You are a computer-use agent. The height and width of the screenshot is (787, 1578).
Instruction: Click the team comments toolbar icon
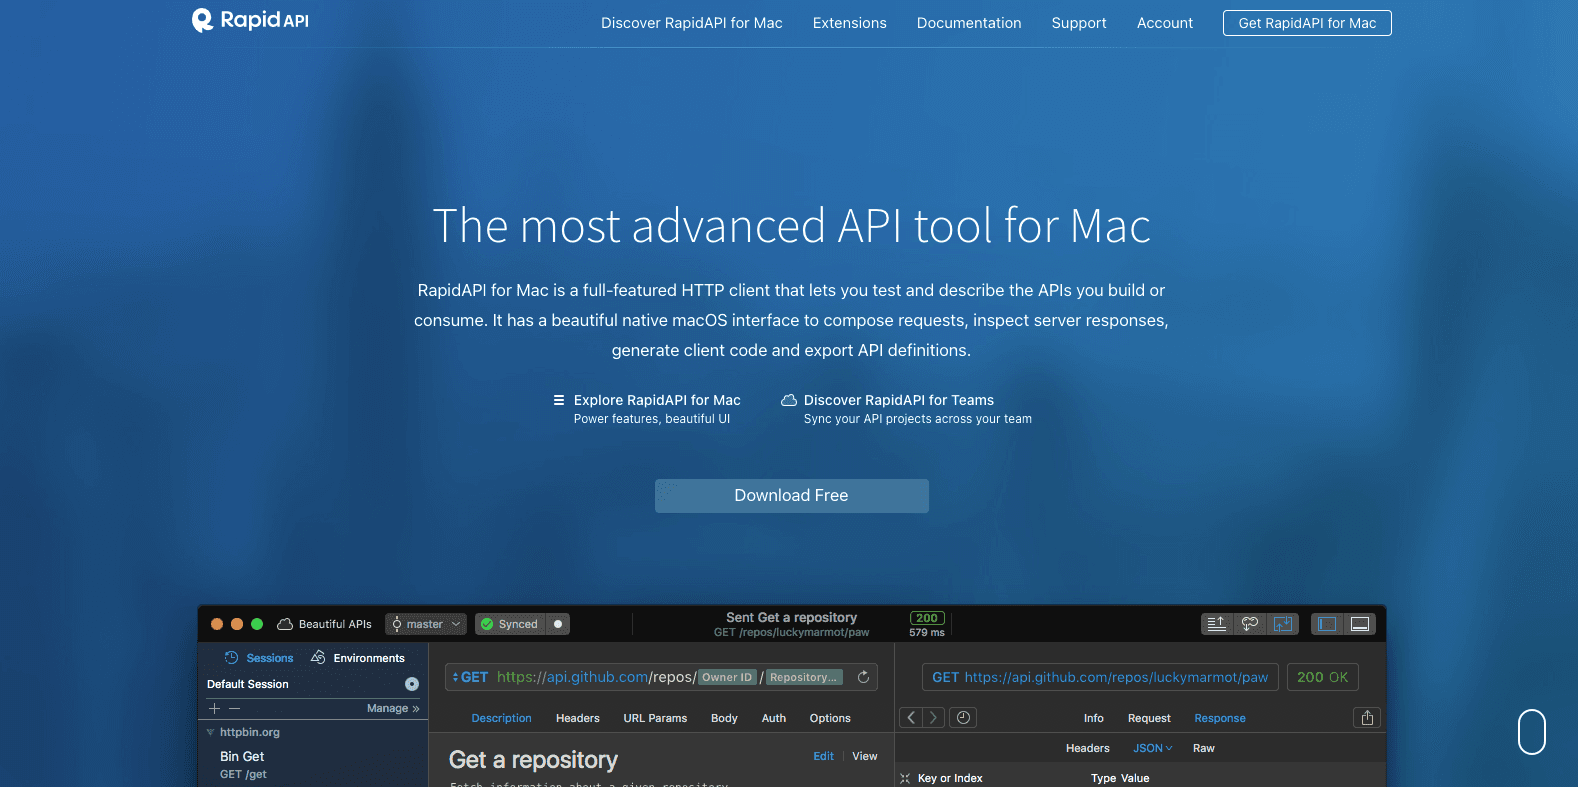1250,624
